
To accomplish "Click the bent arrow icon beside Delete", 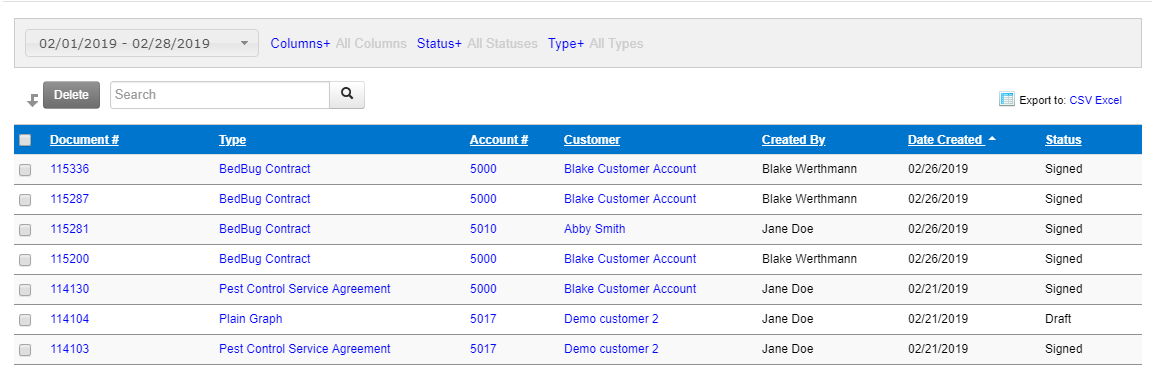I will (x=32, y=101).
